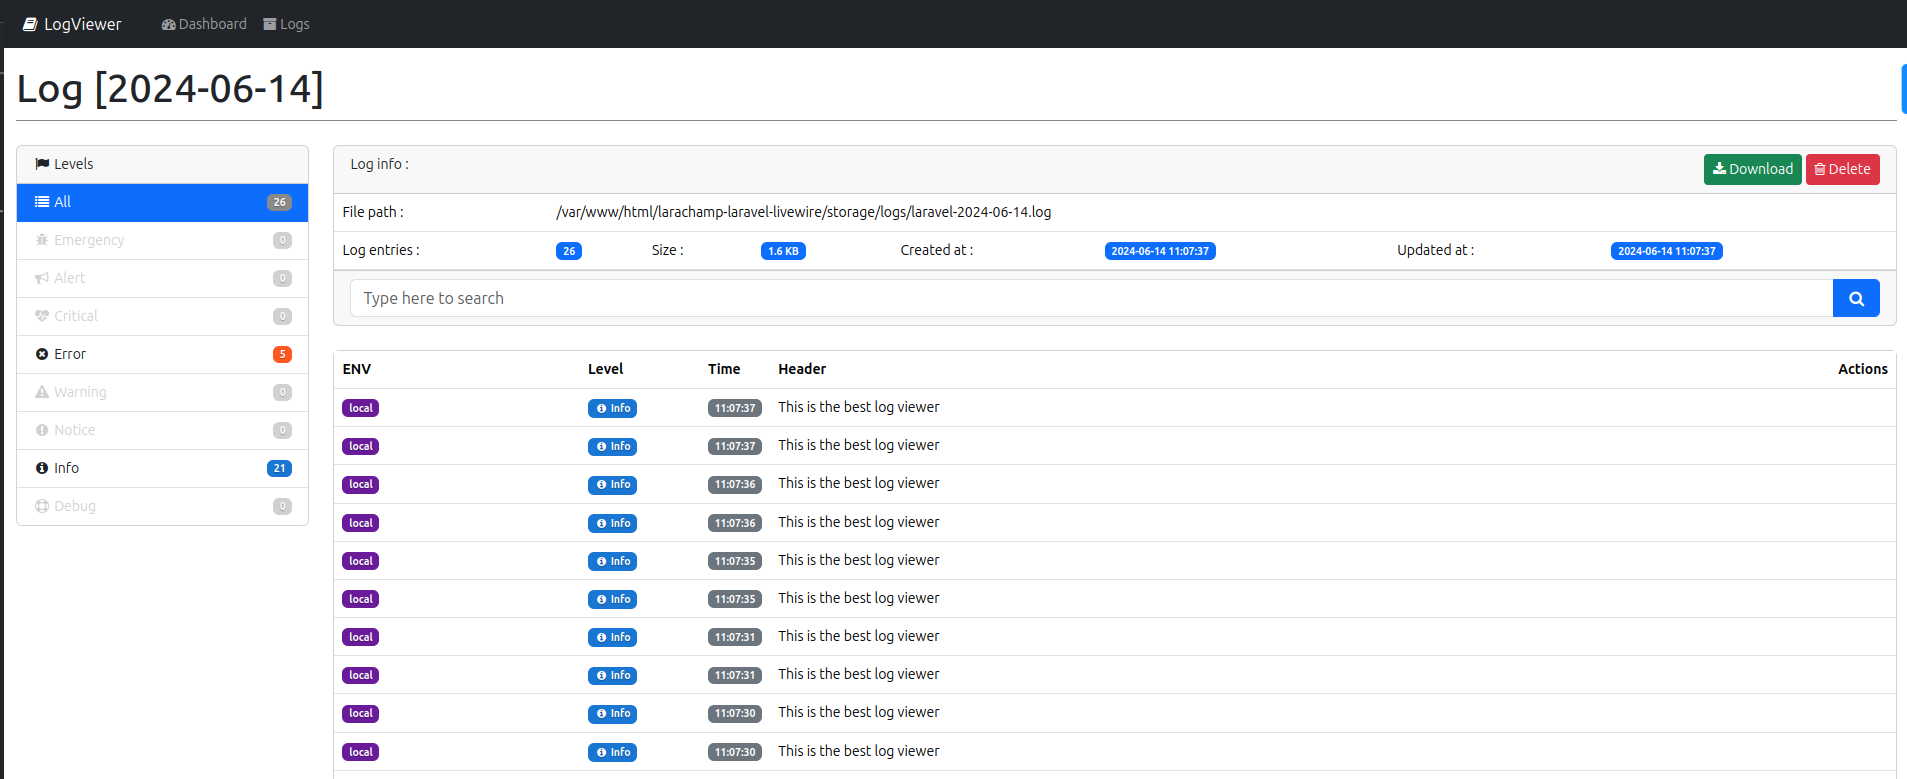Click the second 11:07:36 row's Info badge
This screenshot has height=779, width=1907.
[x=612, y=523]
